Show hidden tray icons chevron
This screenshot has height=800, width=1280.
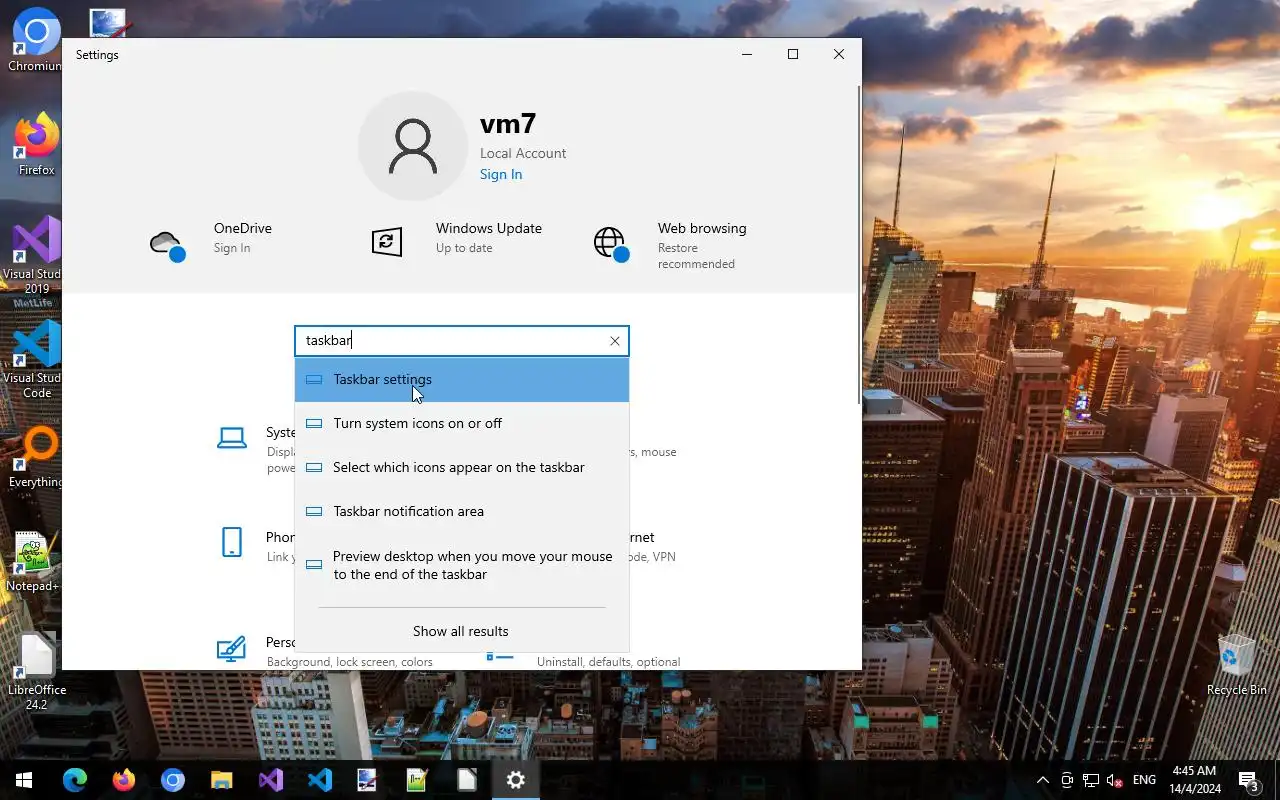click(x=1043, y=780)
